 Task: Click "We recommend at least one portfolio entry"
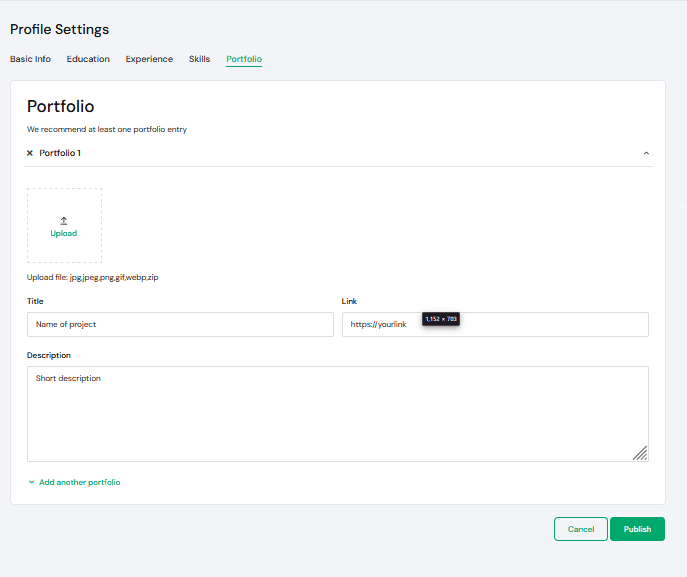coord(107,129)
